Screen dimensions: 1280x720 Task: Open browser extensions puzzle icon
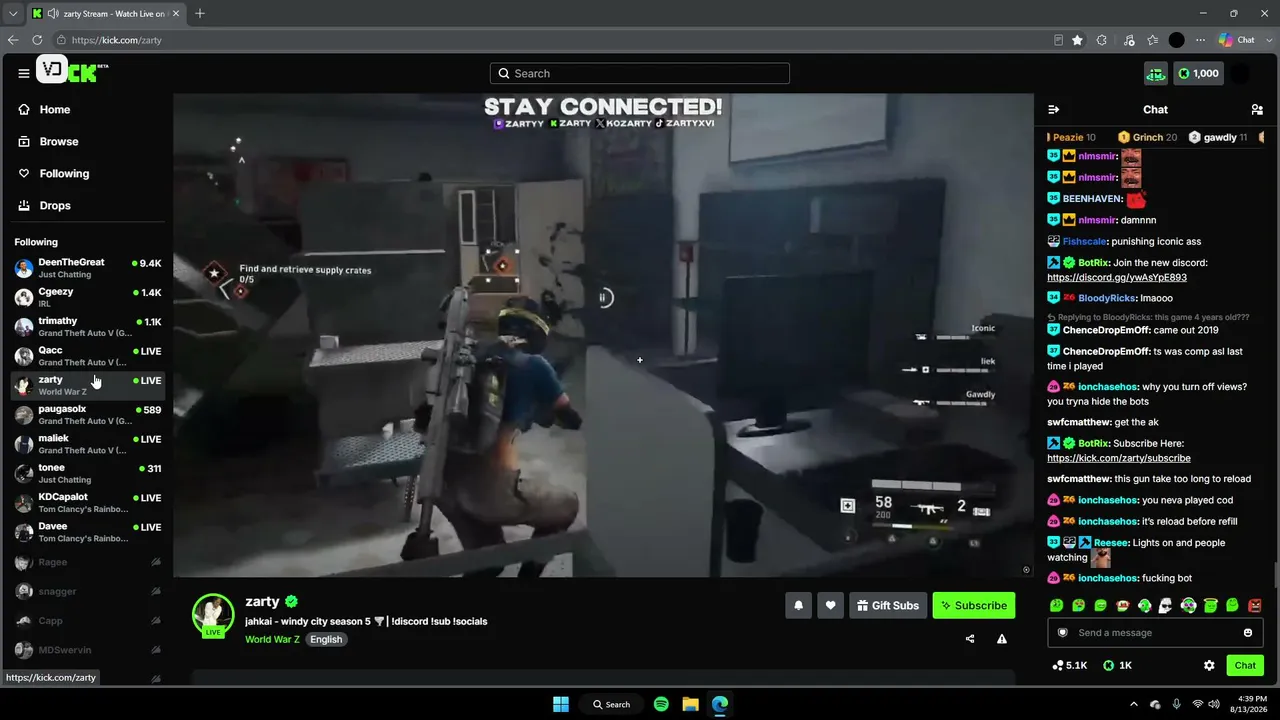pyautogui.click(x=1102, y=40)
